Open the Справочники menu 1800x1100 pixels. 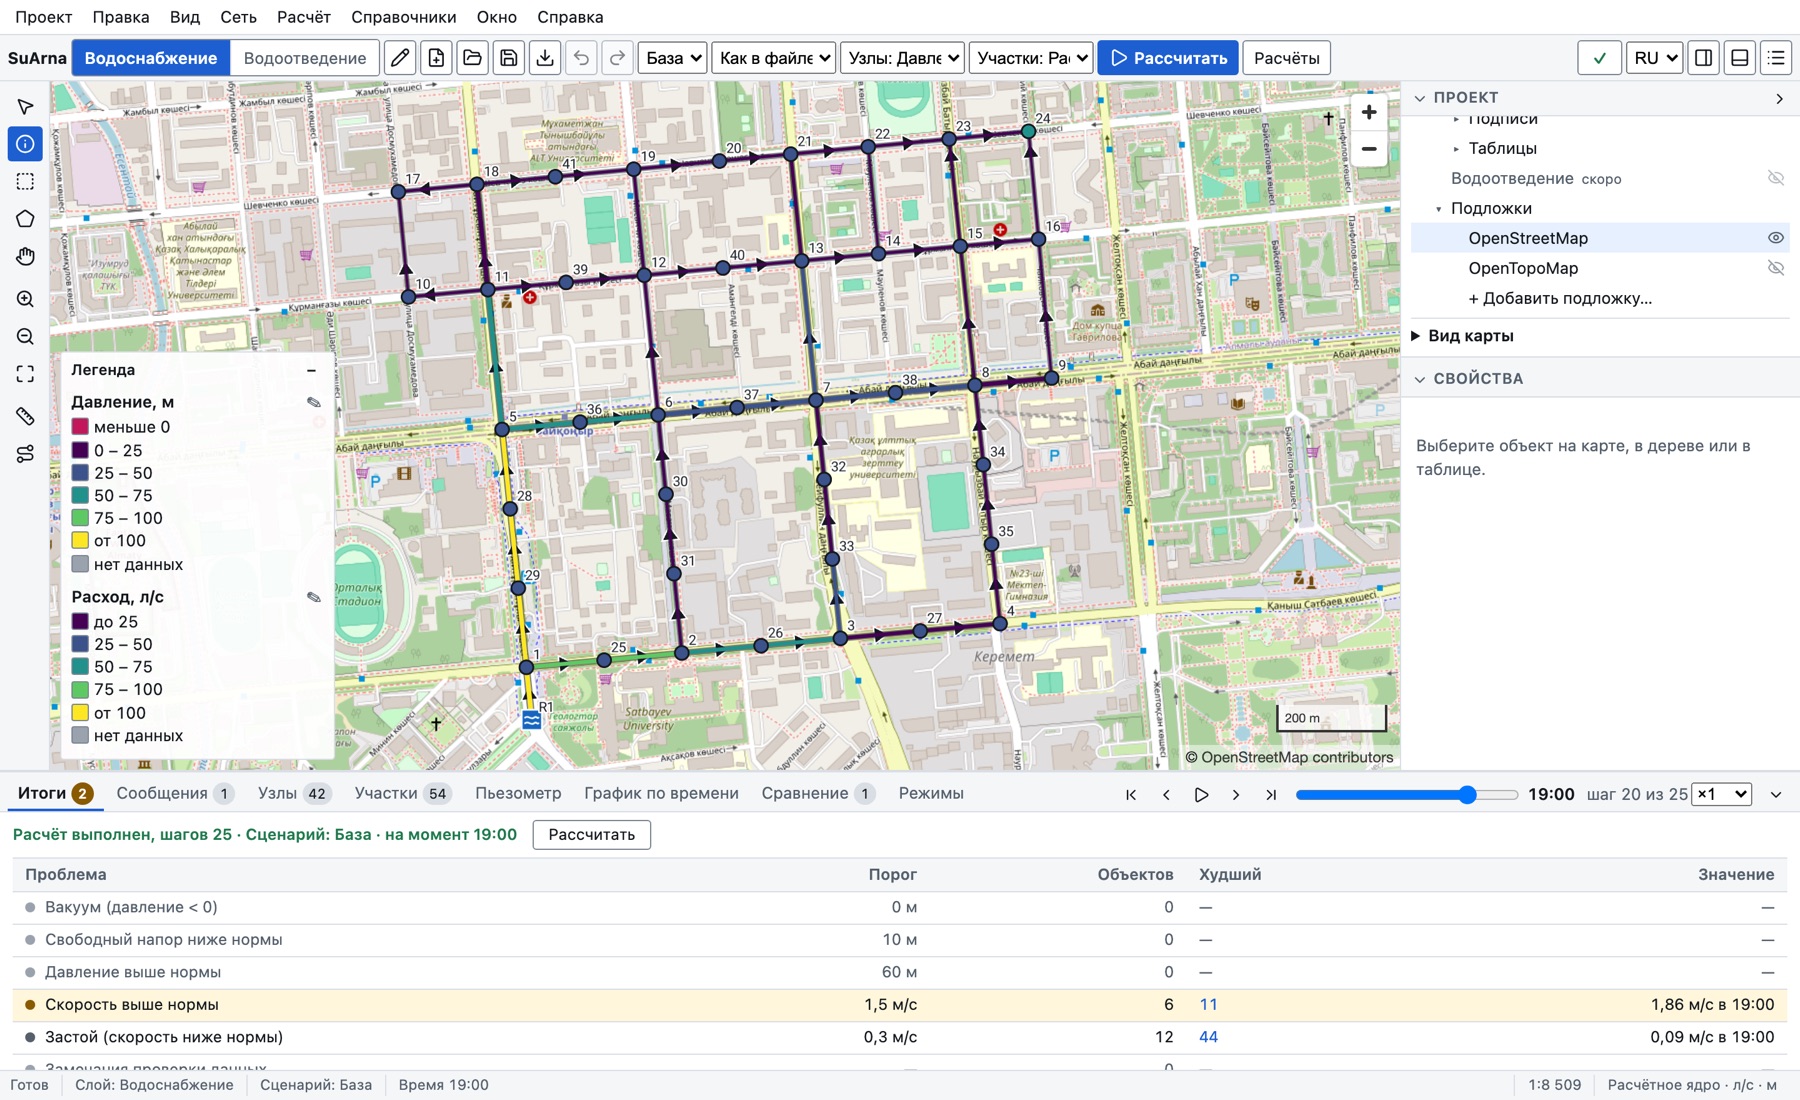pos(404,17)
